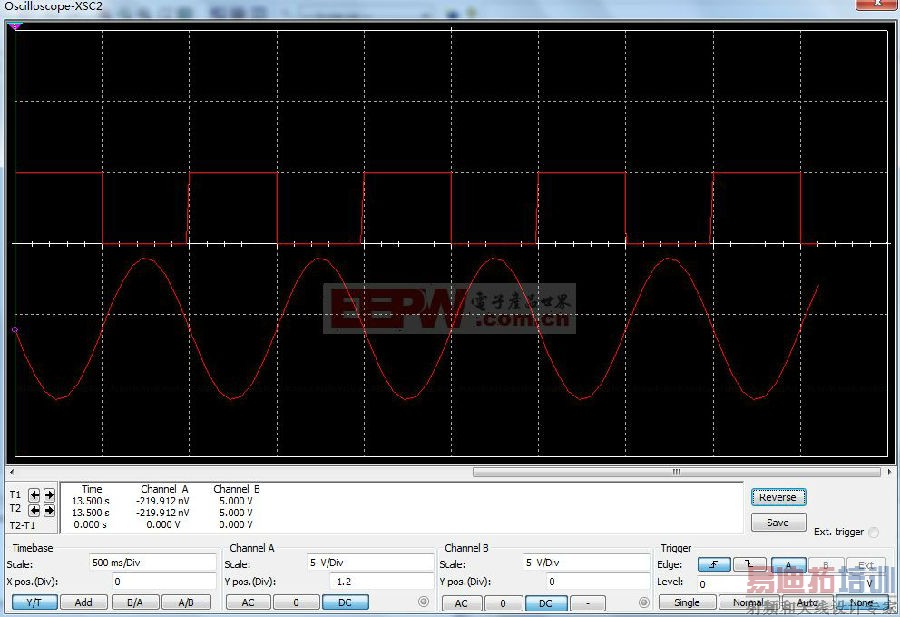The height and width of the screenshot is (617, 900).
Task: Click the T1 cursor marker at top-left of display
Action: click(14, 26)
